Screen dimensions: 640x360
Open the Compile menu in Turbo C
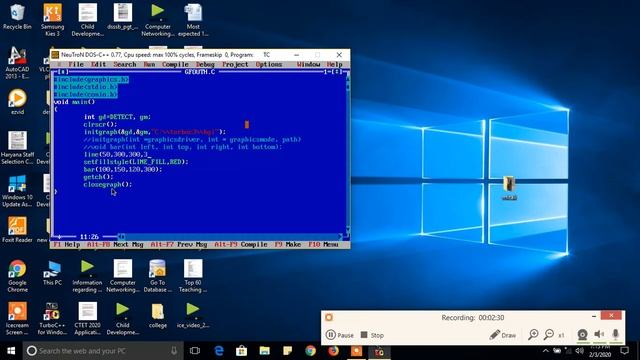(x=175, y=64)
